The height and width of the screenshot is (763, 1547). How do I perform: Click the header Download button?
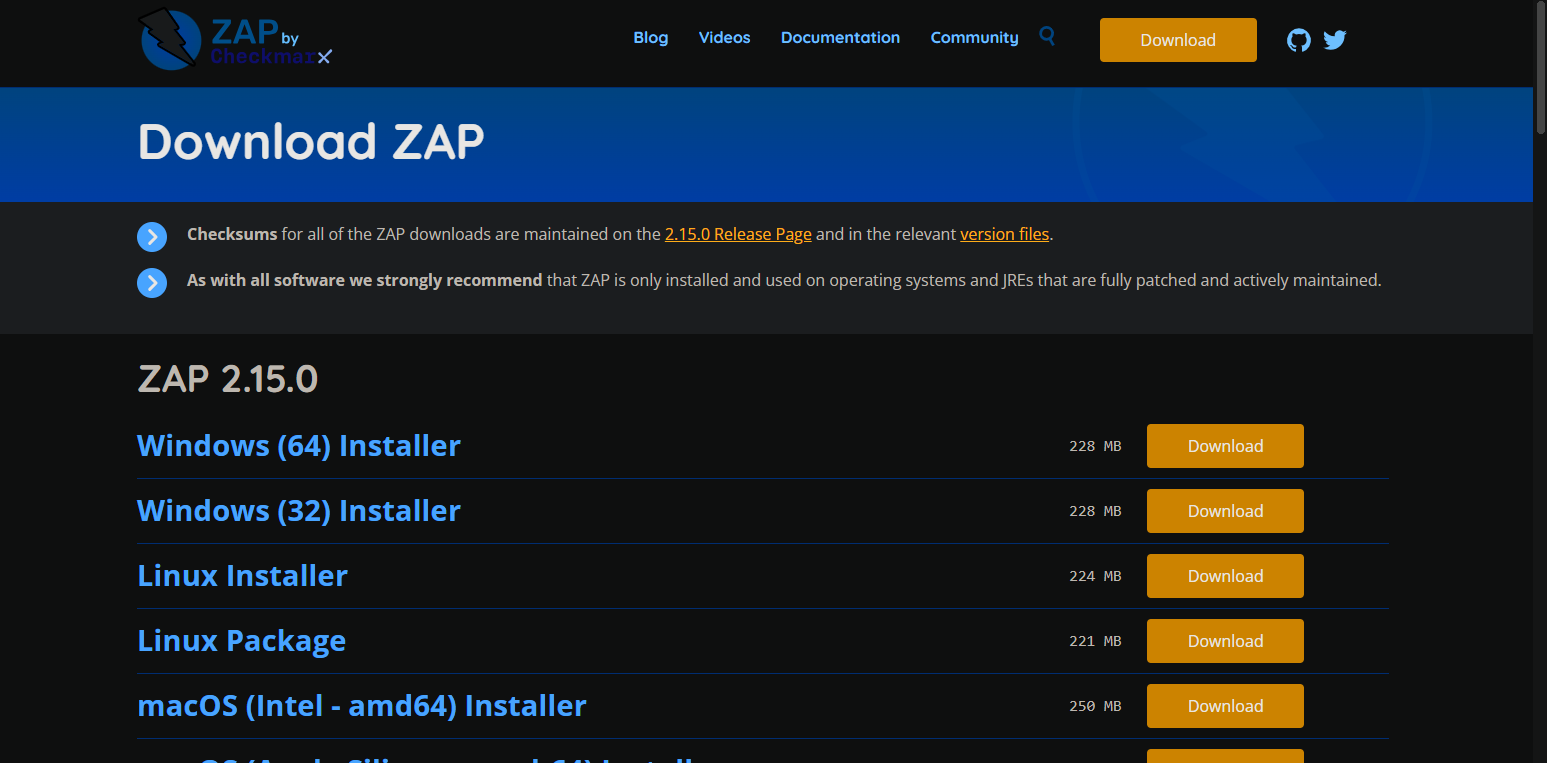coord(1178,40)
